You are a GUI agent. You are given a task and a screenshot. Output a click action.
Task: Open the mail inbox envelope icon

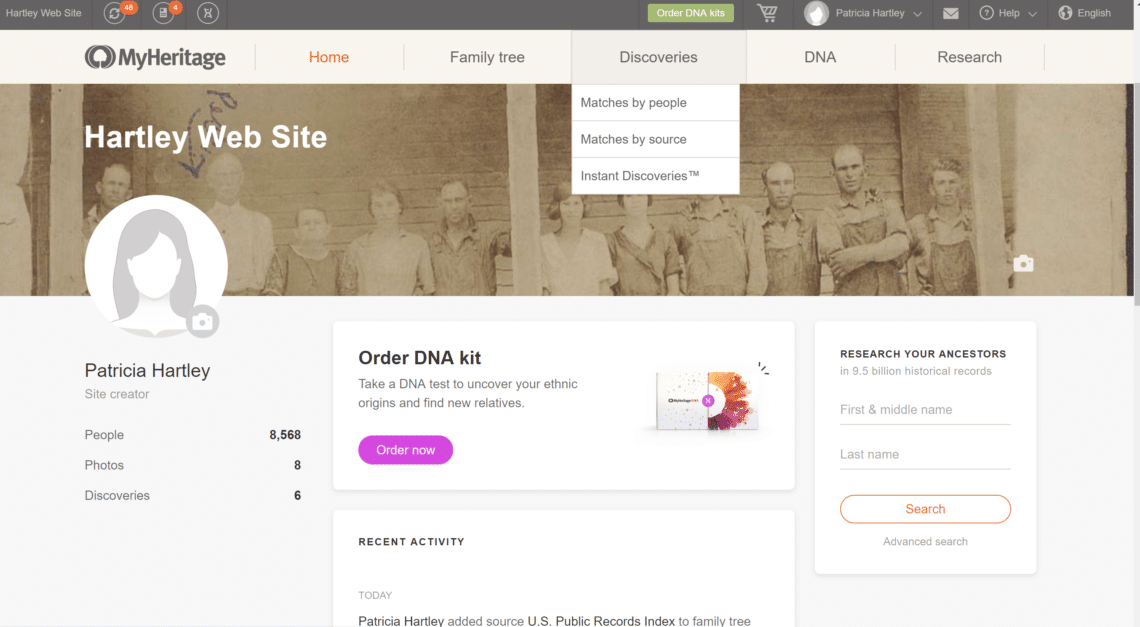point(950,14)
